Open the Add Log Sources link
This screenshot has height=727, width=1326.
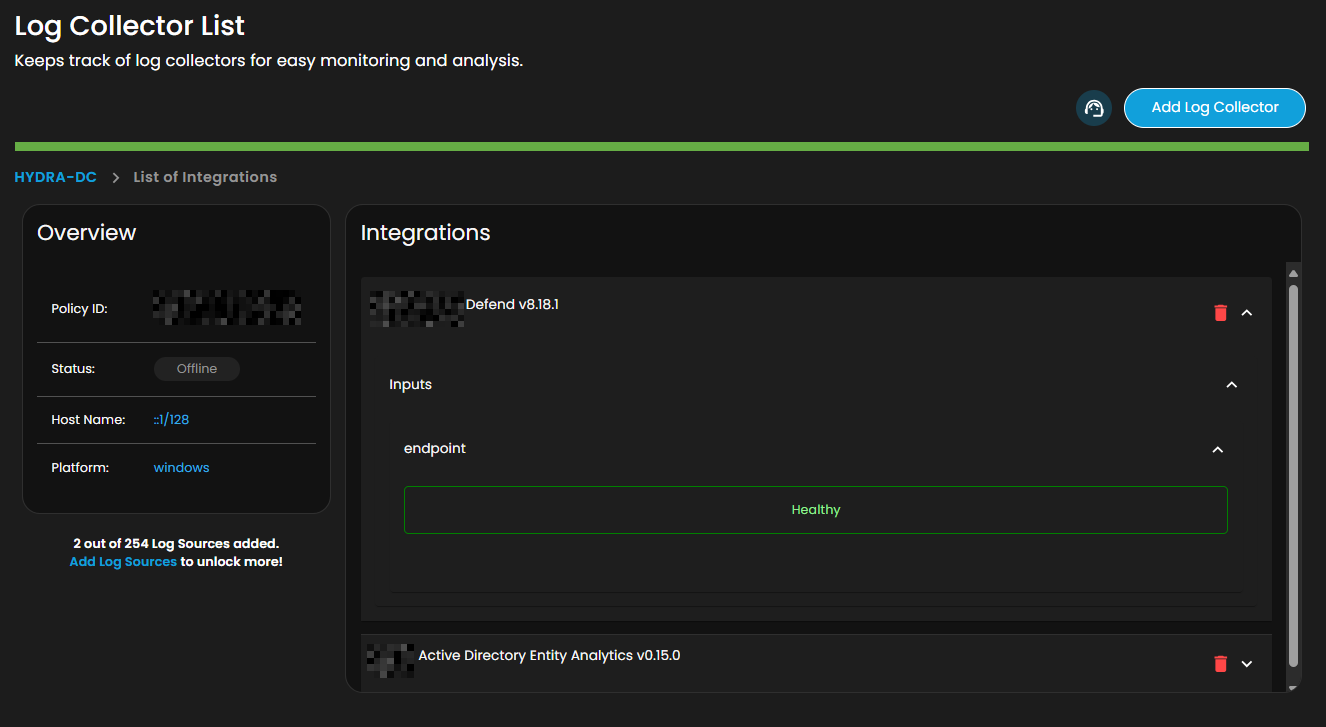[123, 562]
